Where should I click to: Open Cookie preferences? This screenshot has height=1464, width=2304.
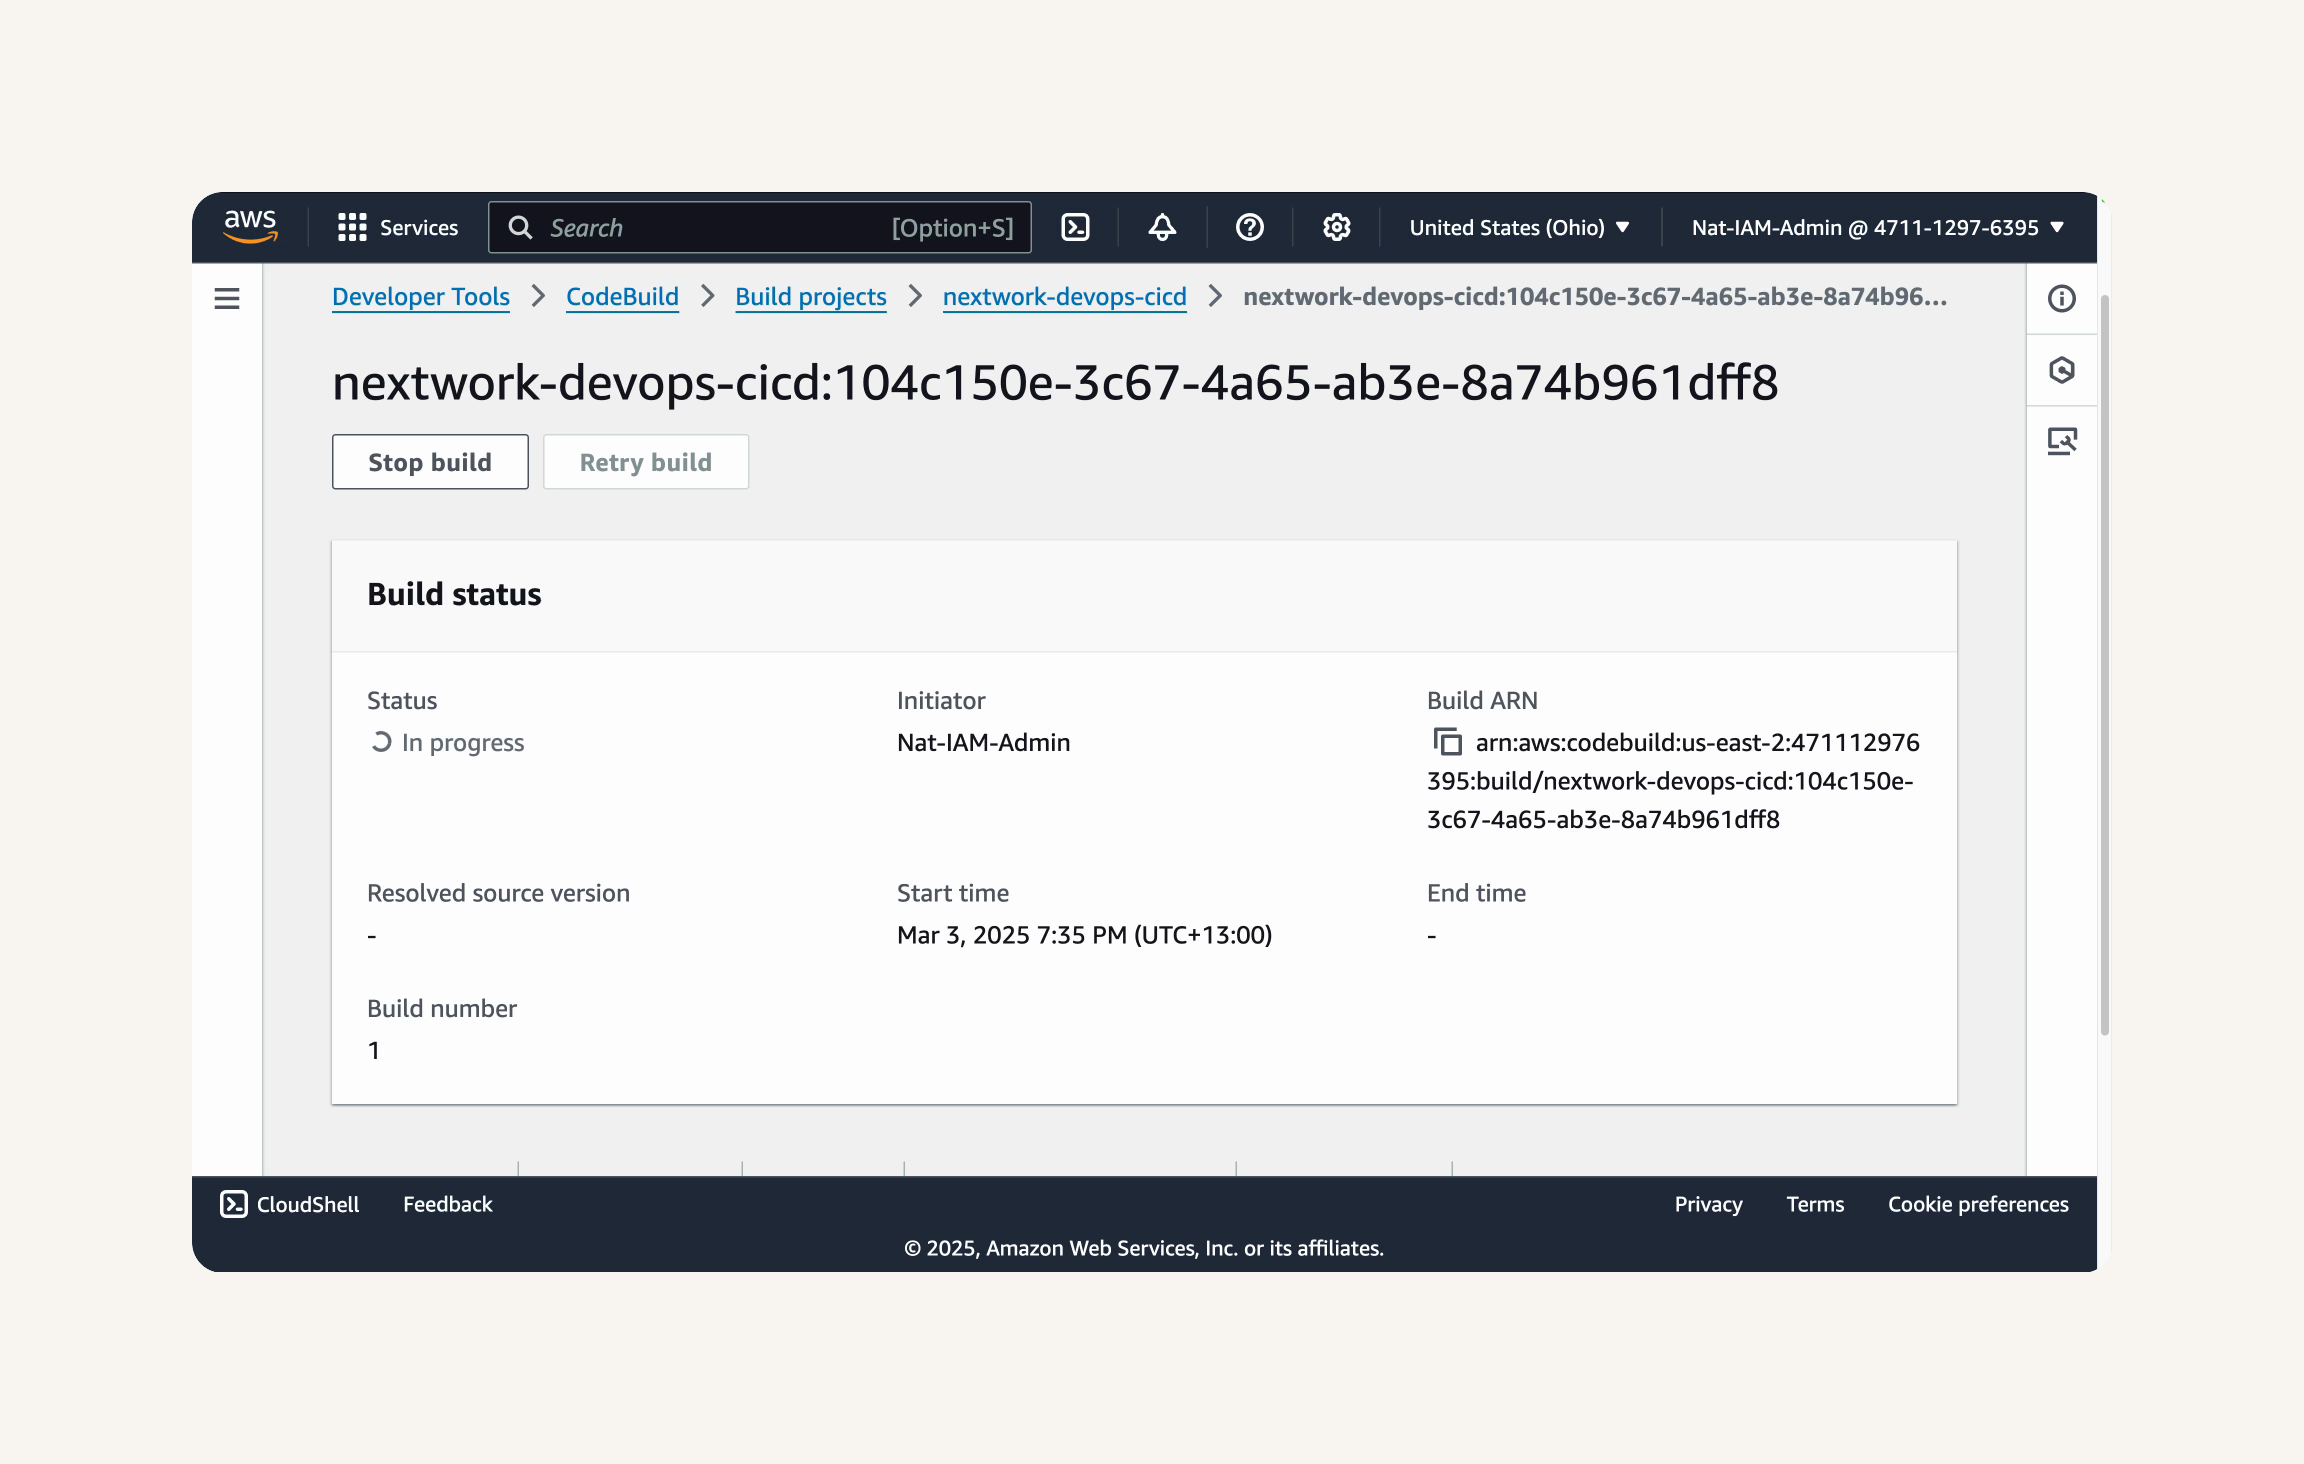(1978, 1204)
